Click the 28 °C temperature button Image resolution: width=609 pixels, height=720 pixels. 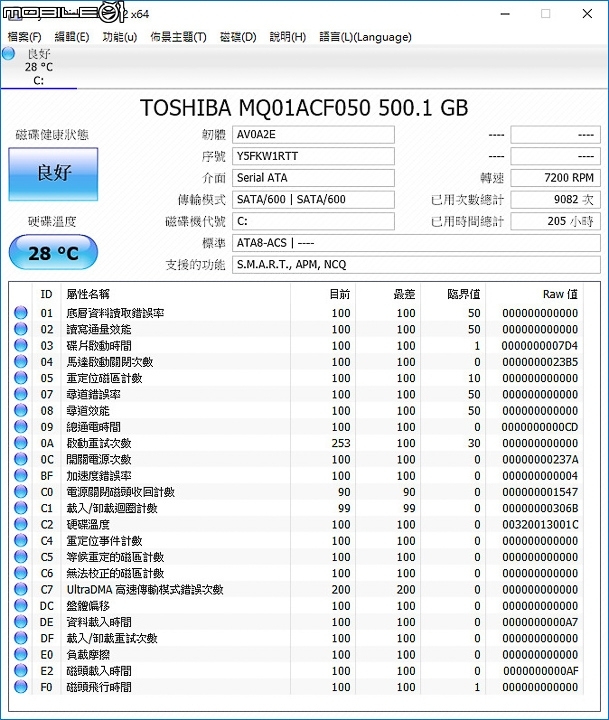point(53,253)
